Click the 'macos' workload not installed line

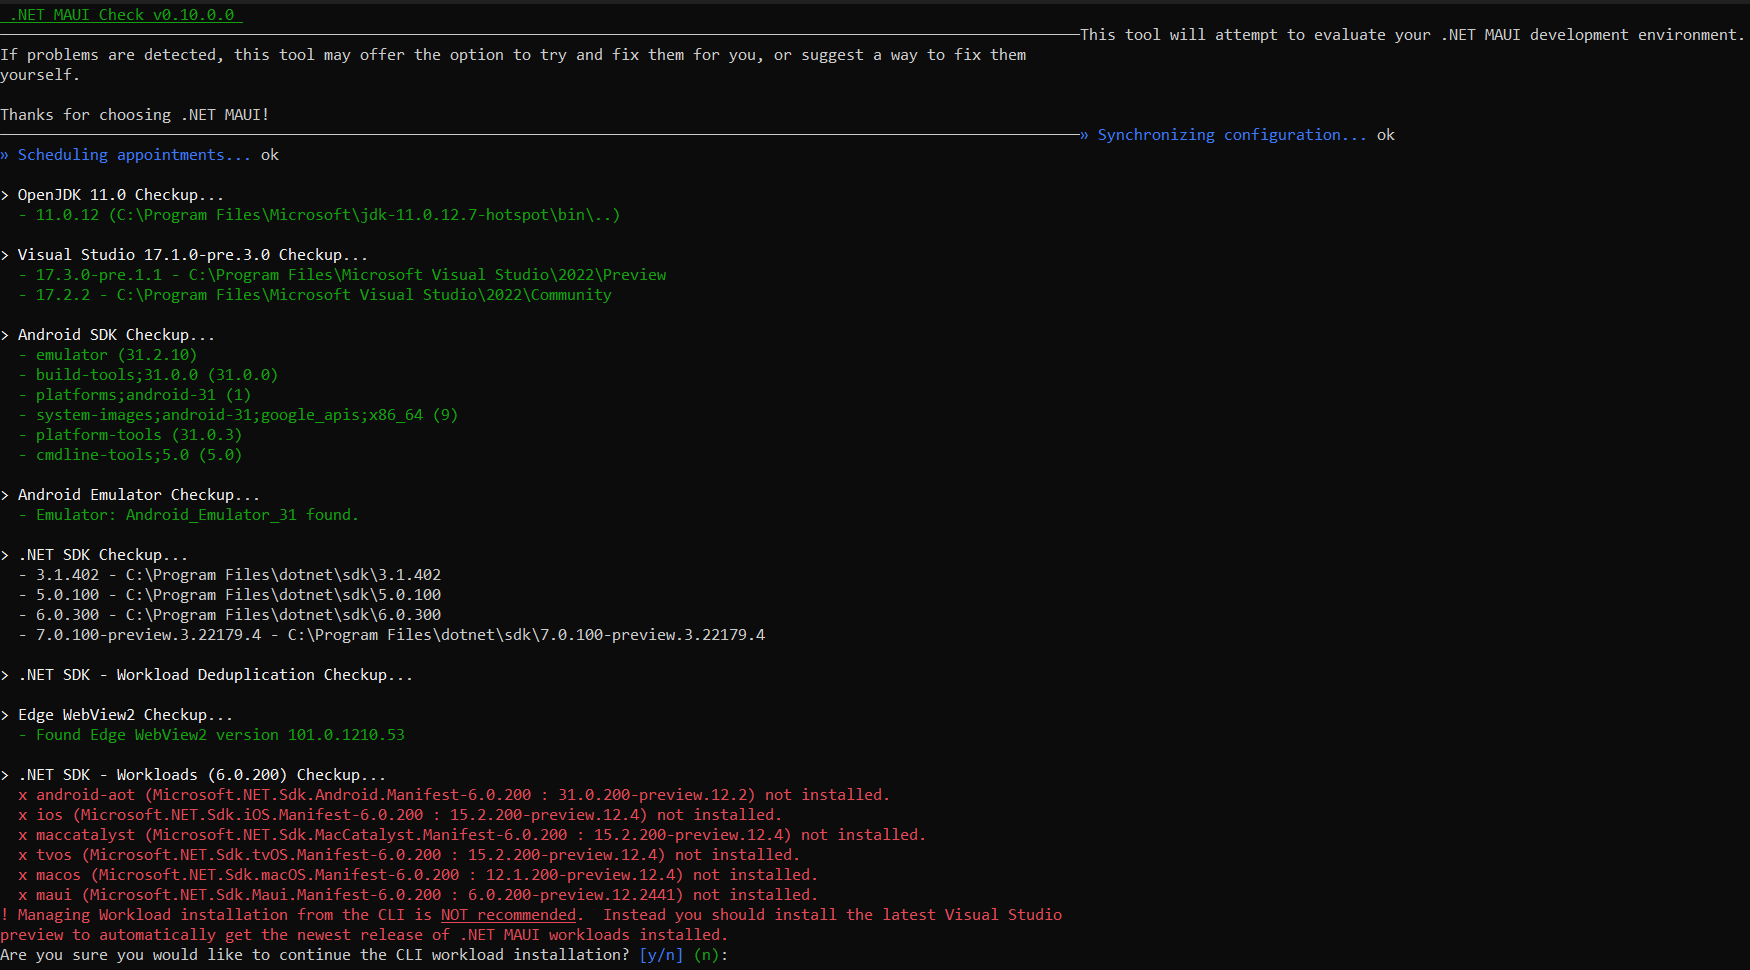pos(418,875)
